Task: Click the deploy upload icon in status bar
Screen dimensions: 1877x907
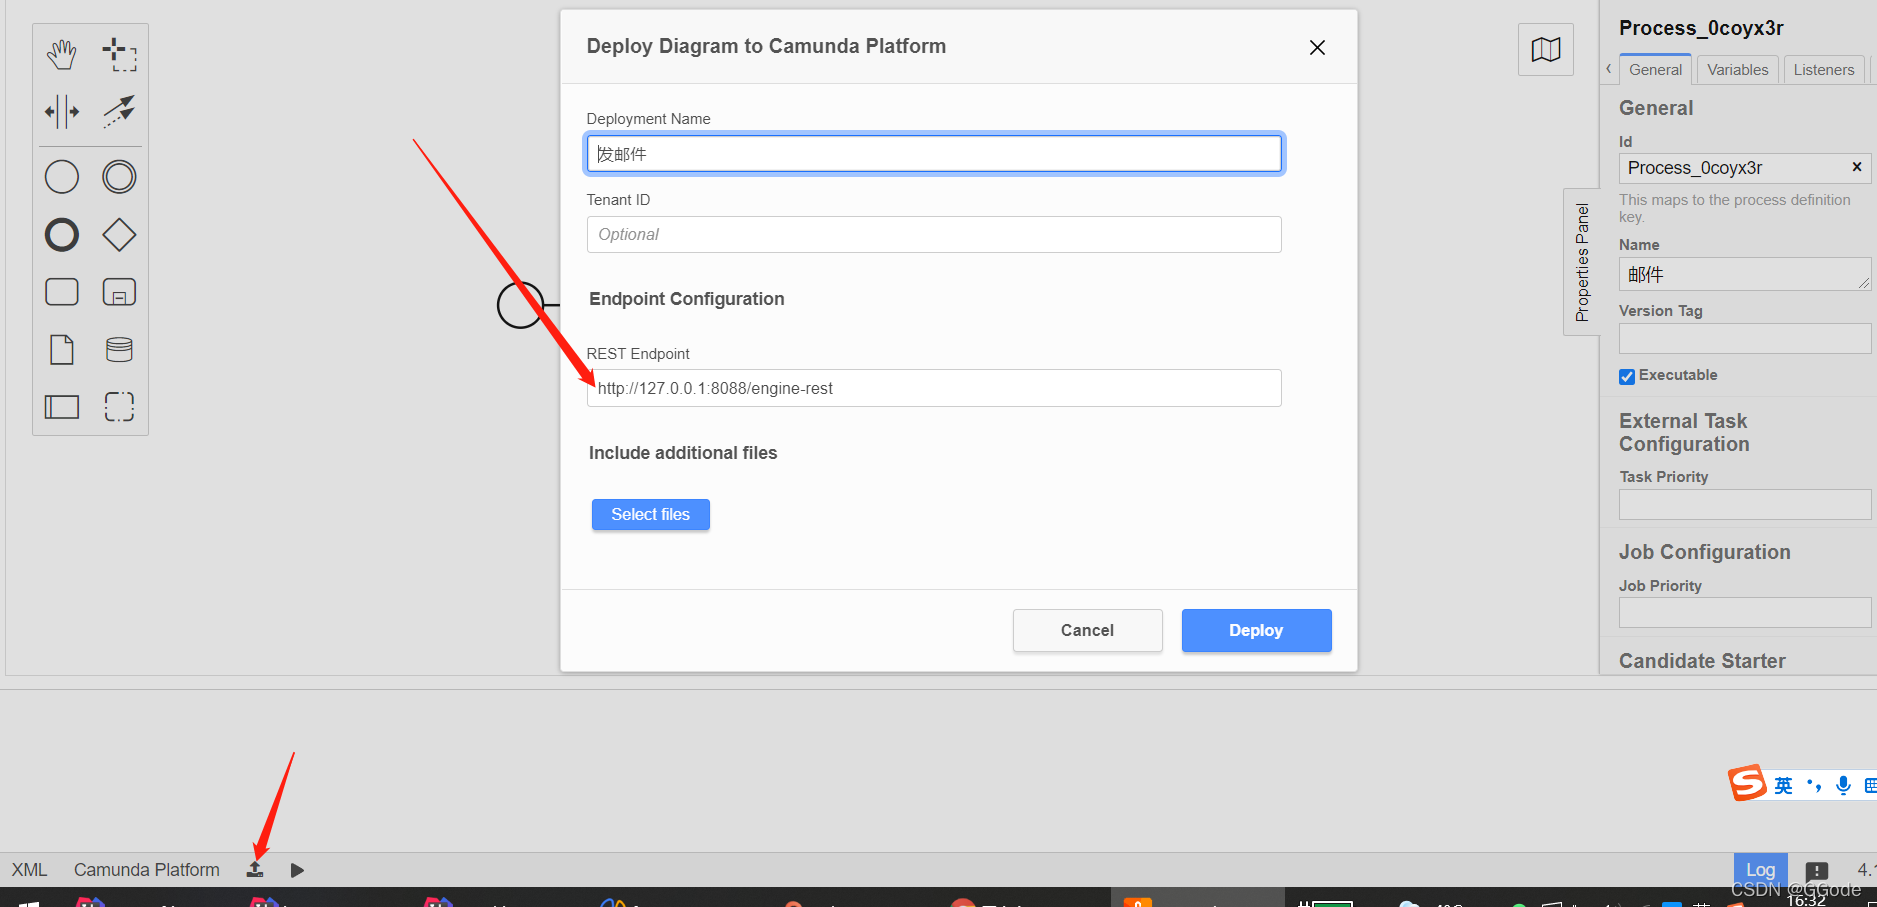Action: click(255, 870)
